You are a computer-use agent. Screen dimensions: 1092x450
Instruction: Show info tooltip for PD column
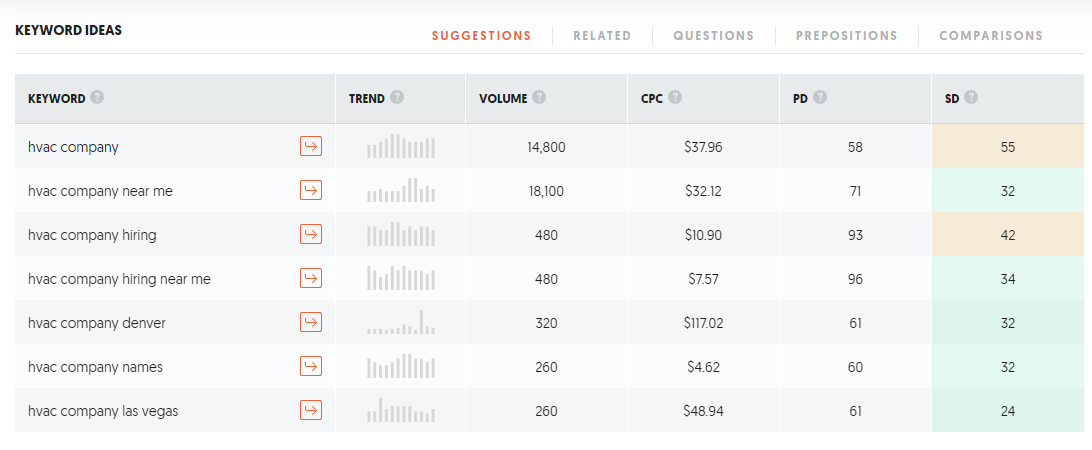click(820, 98)
